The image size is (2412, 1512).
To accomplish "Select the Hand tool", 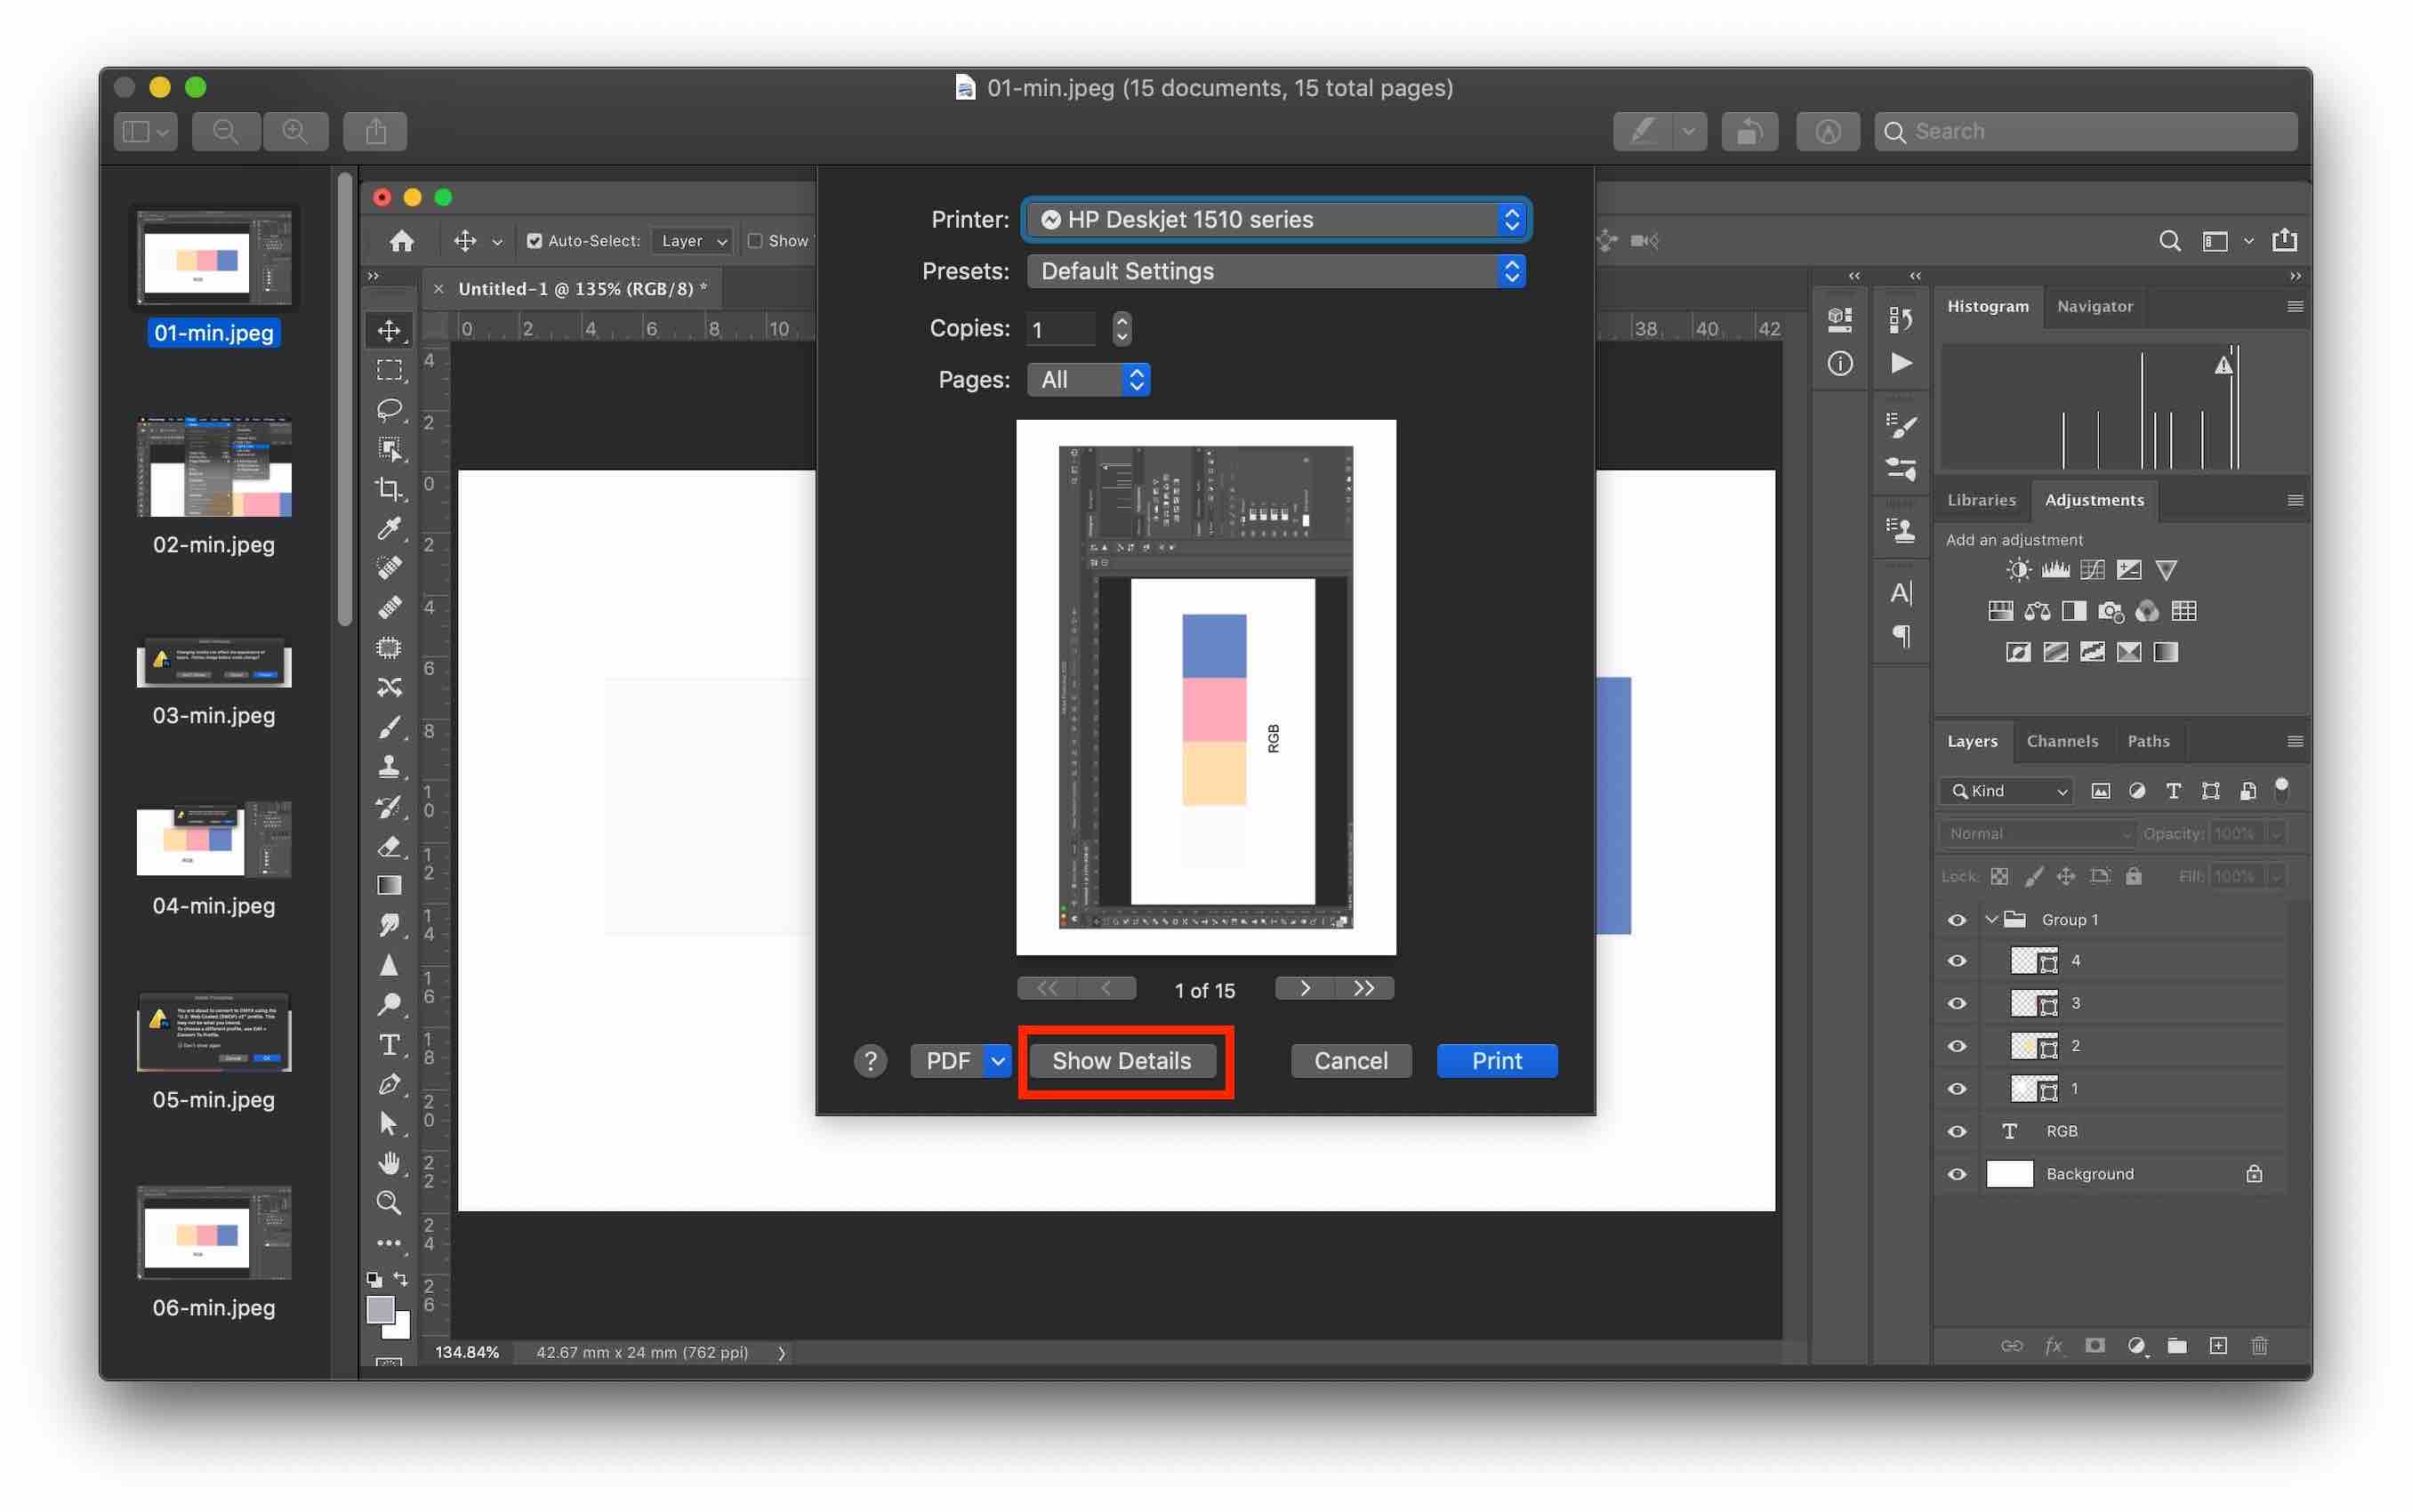I will (389, 1163).
